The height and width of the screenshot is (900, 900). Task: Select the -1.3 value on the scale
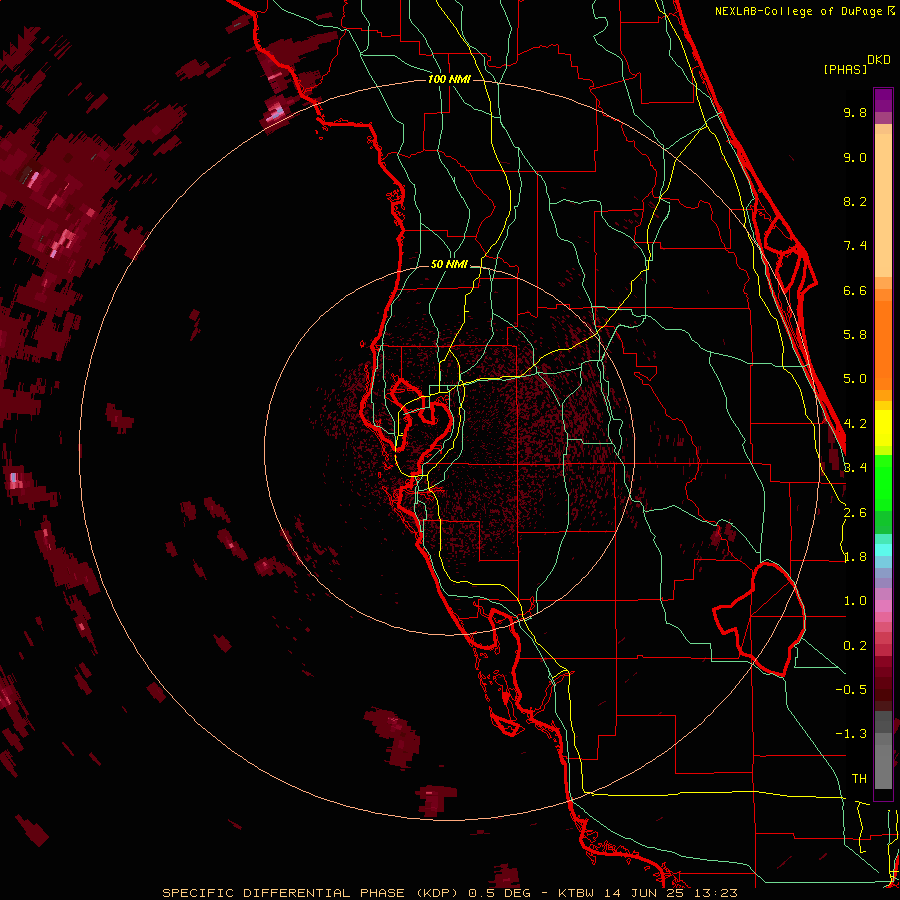tap(851, 734)
